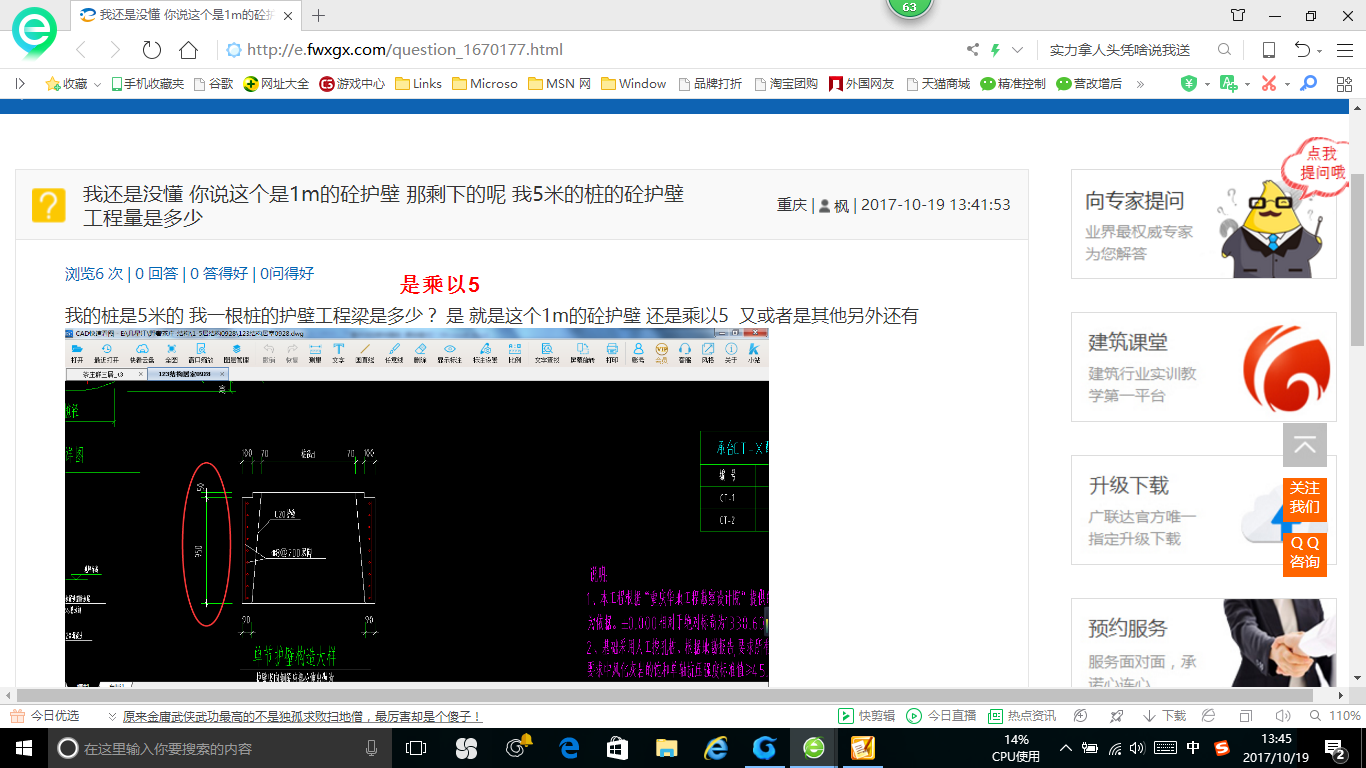This screenshot has height=768, width=1366.
Task: Click the Windows taskbar search box
Action: tap(219, 748)
